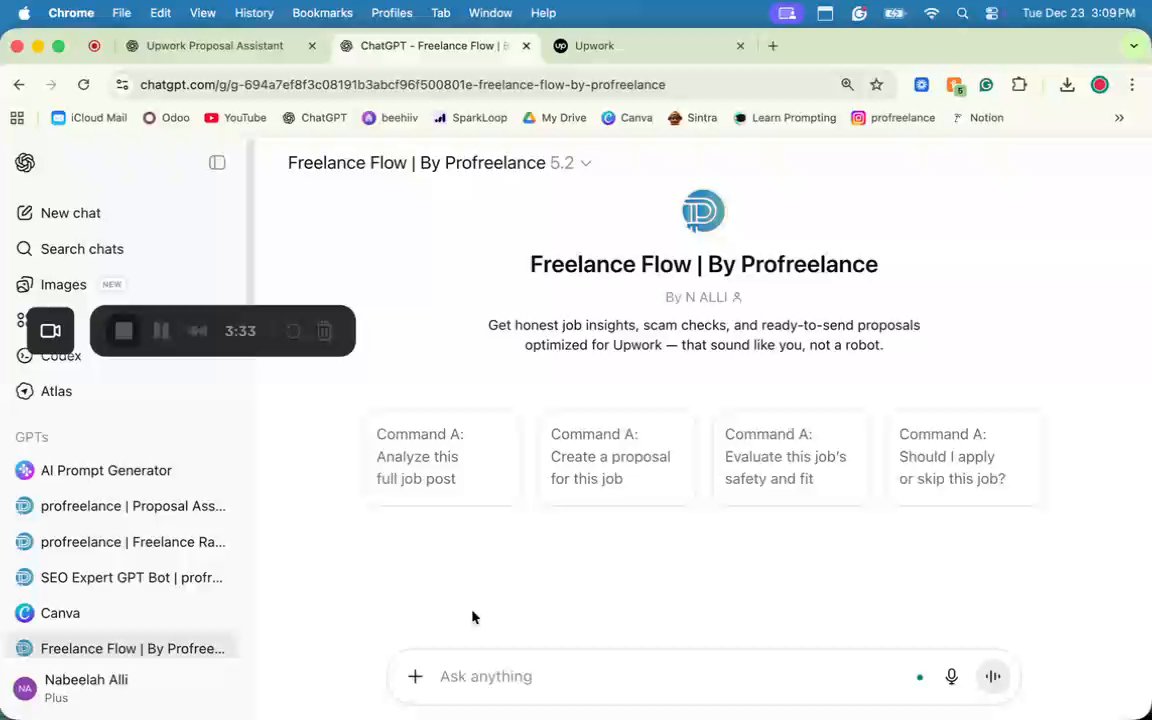
Task: Click the address bar URL
Action: pyautogui.click(x=403, y=84)
